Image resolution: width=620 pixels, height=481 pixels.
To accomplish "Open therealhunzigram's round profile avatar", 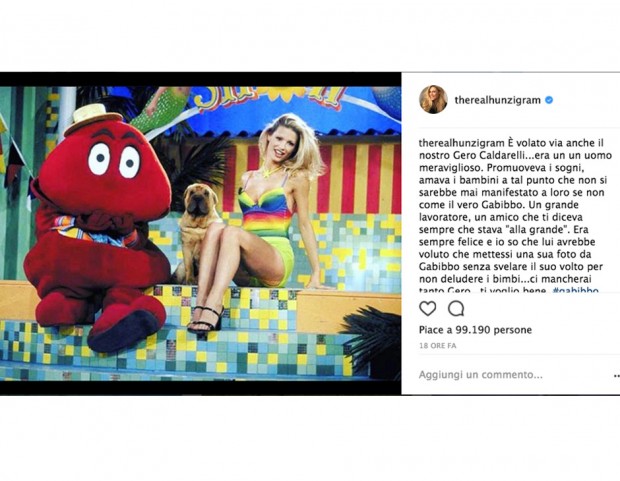I will click(433, 99).
